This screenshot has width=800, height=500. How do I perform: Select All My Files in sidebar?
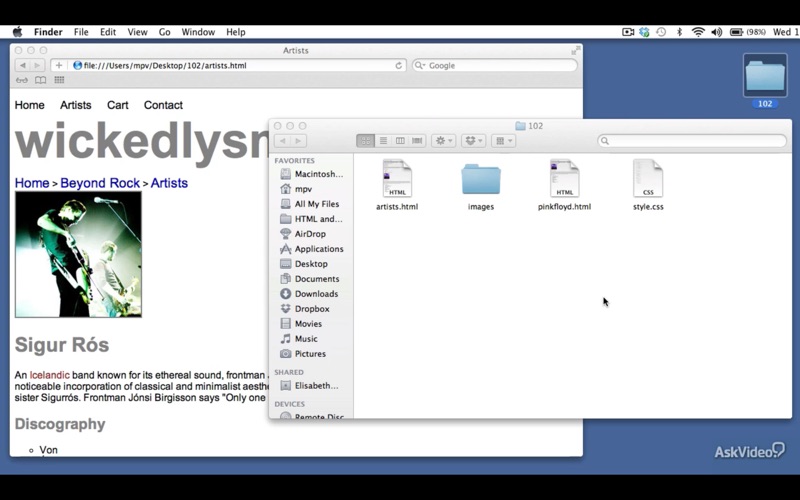point(312,204)
